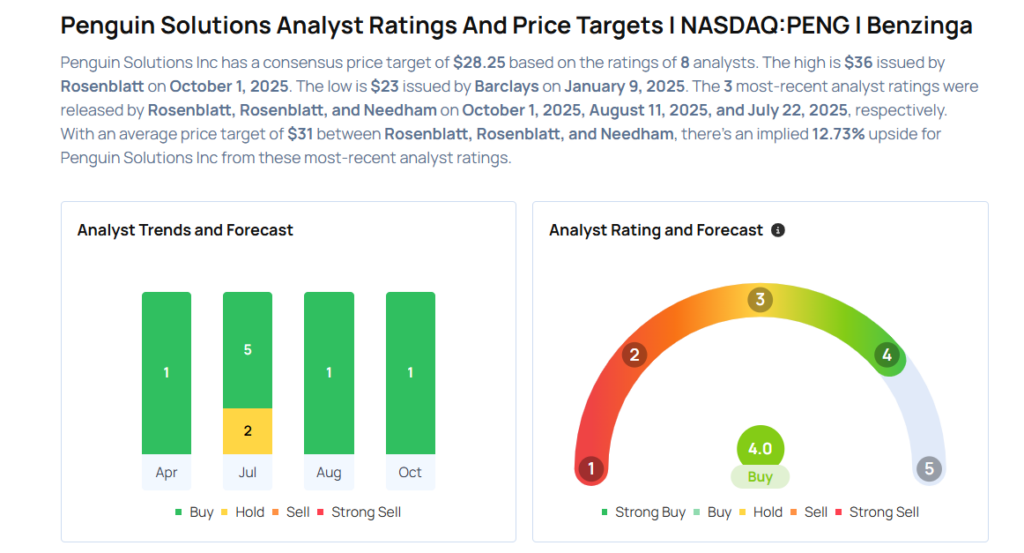Click the yellow Hold segment in July bar
The height and width of the screenshot is (553, 1024).
pos(247,431)
